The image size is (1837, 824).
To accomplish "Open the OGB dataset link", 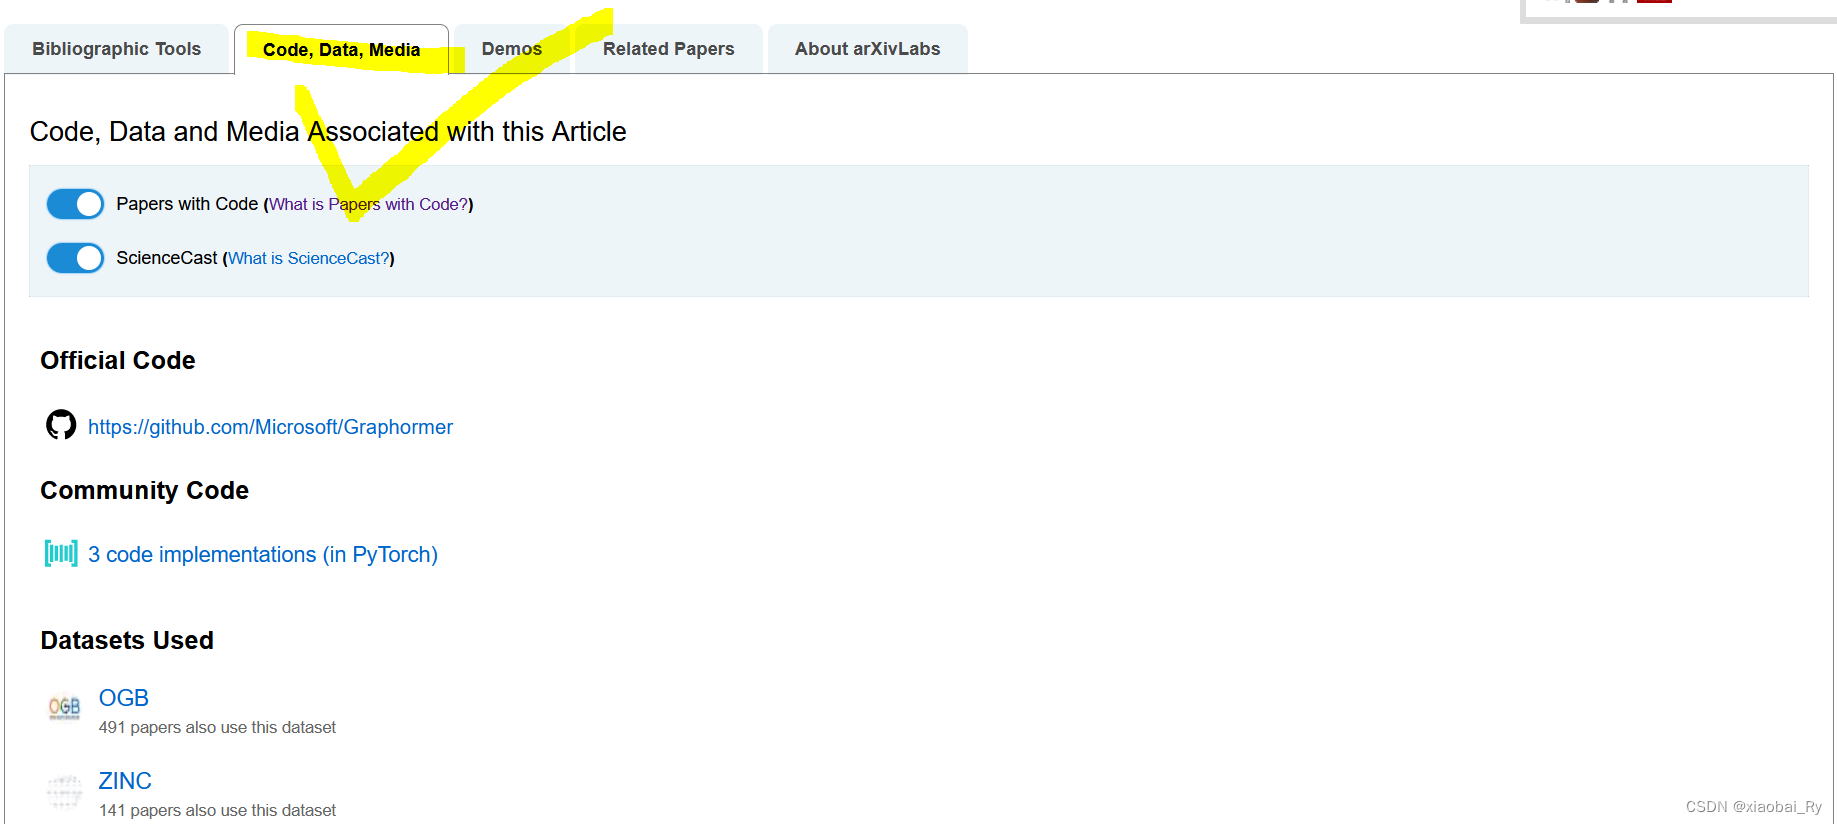I will 124,698.
